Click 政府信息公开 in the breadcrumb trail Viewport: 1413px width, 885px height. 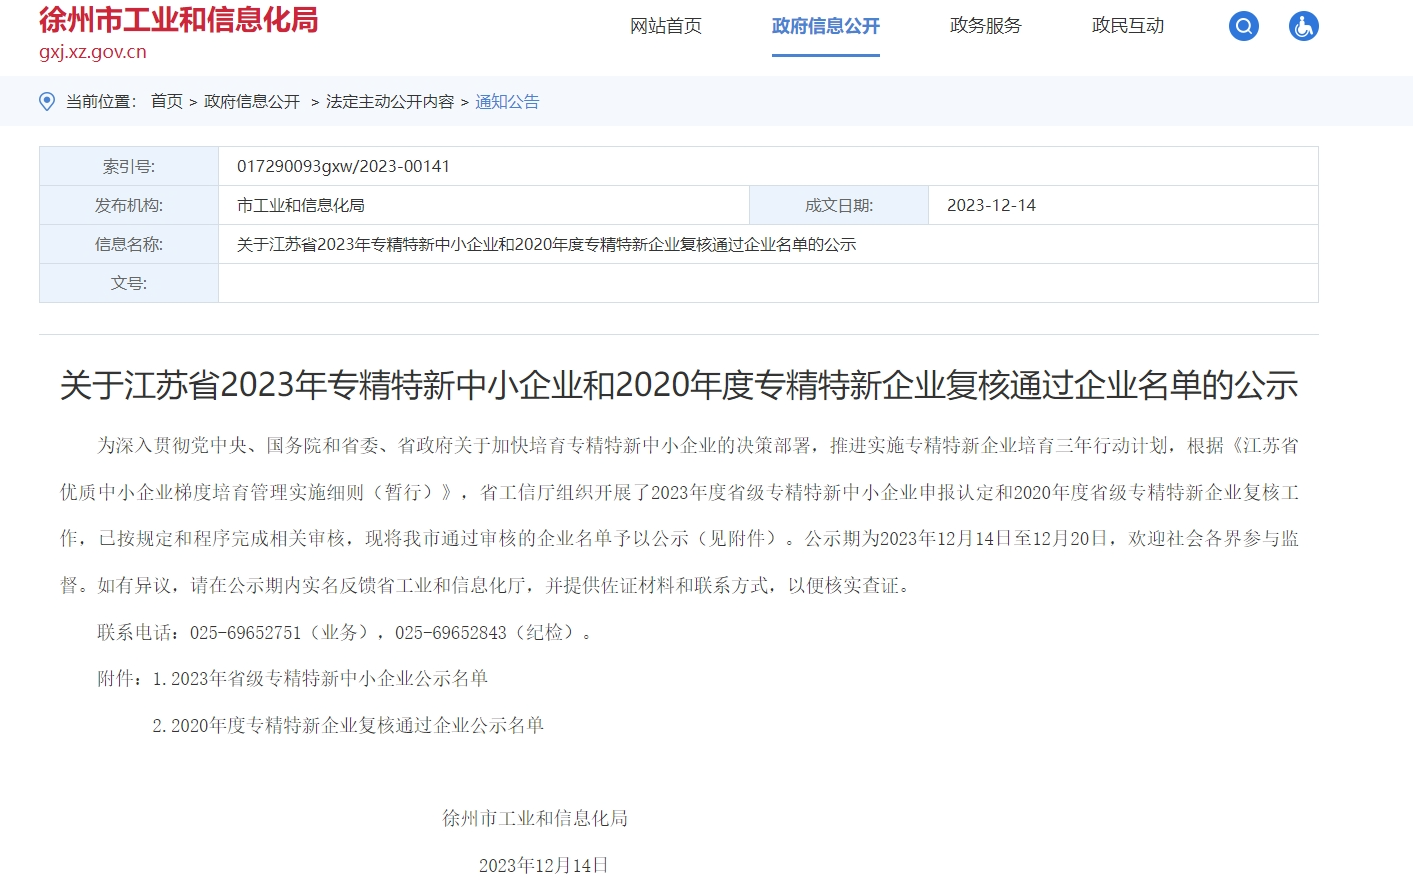pos(252,101)
